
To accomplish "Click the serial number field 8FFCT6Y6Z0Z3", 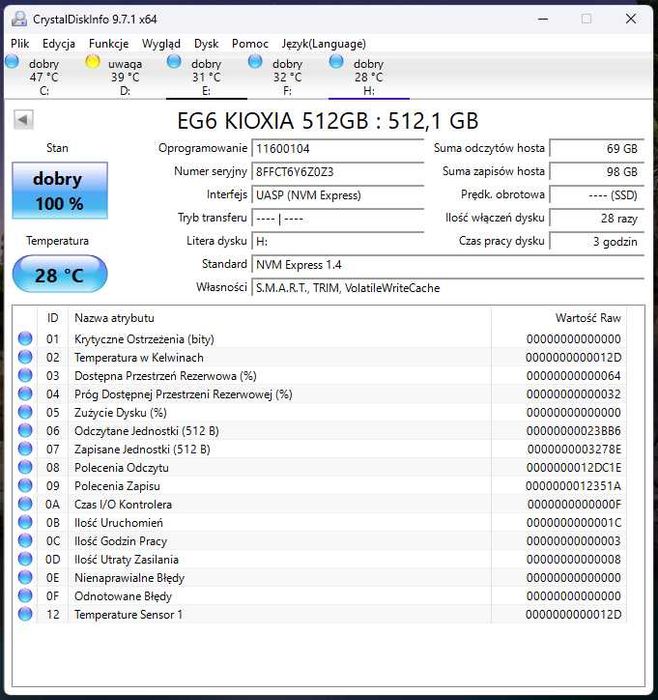I will (337, 172).
